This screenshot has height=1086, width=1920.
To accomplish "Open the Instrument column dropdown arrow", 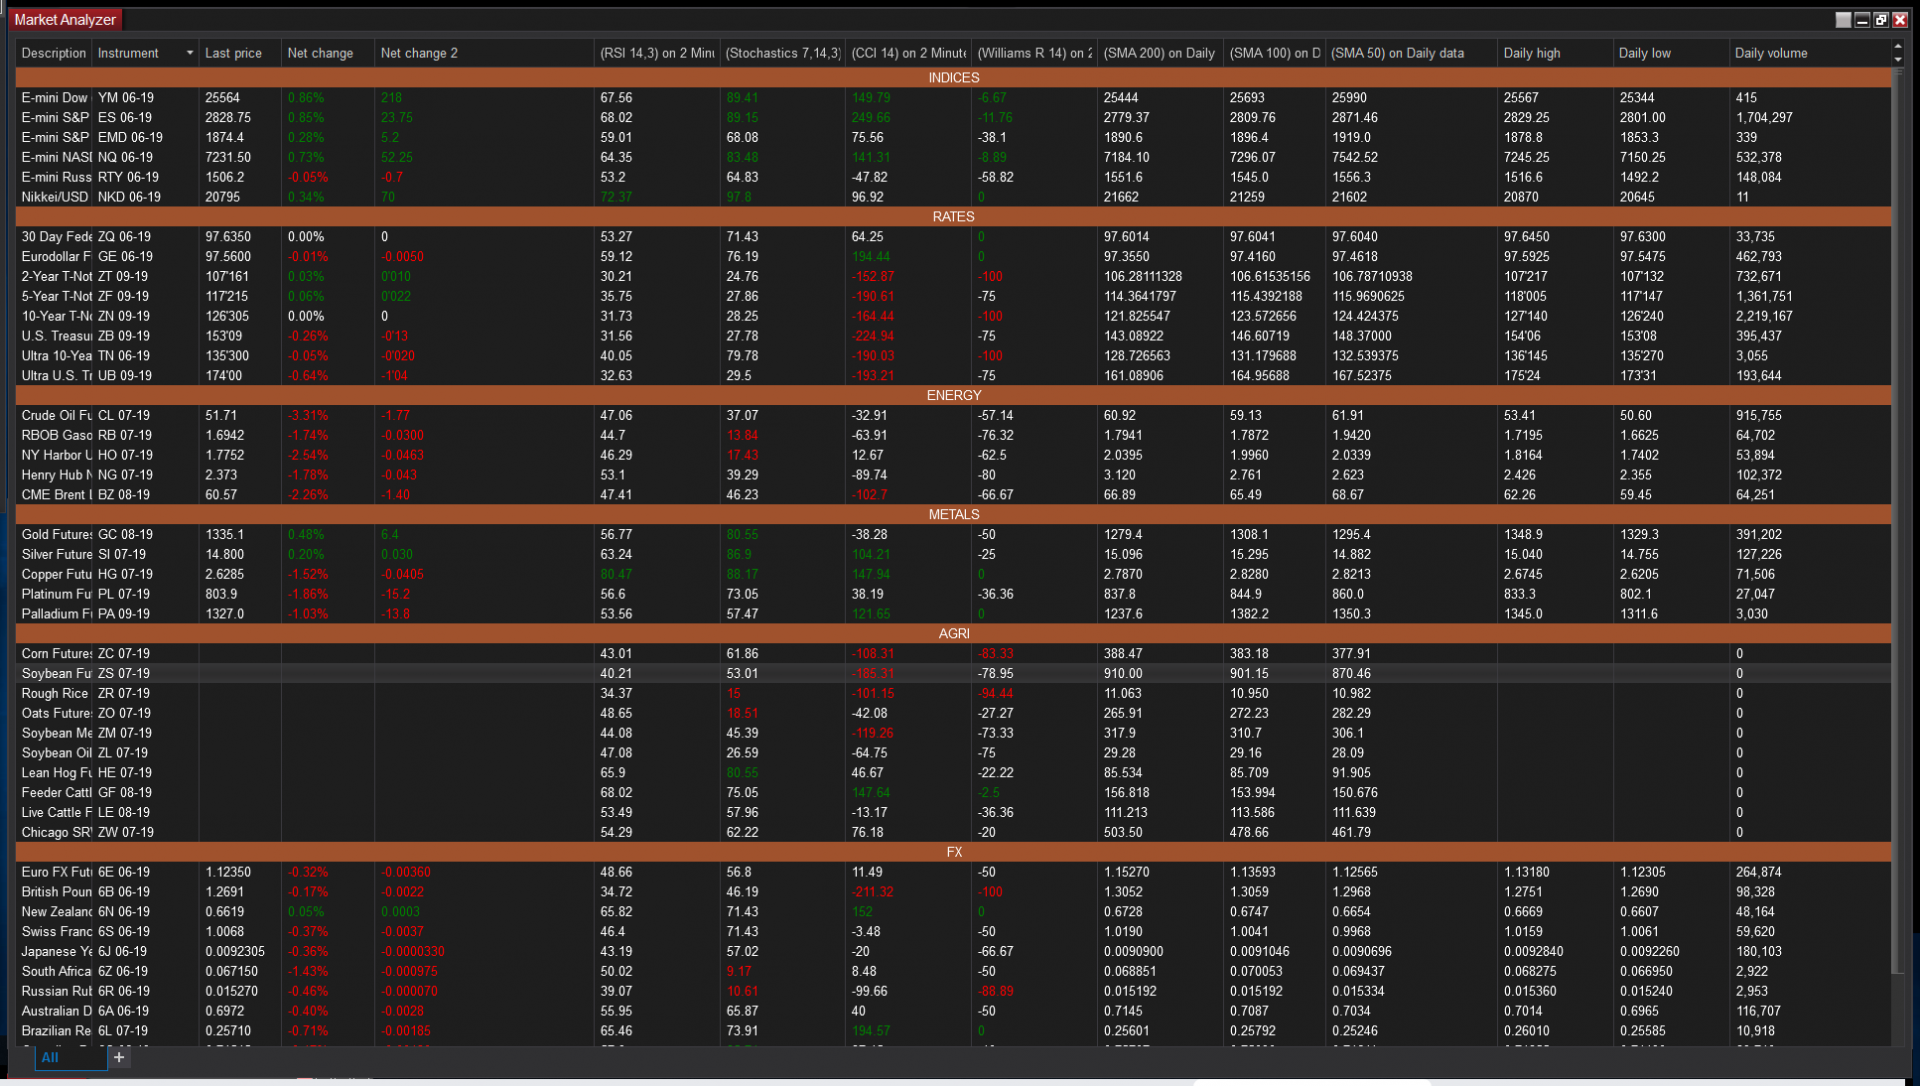I will pos(189,53).
